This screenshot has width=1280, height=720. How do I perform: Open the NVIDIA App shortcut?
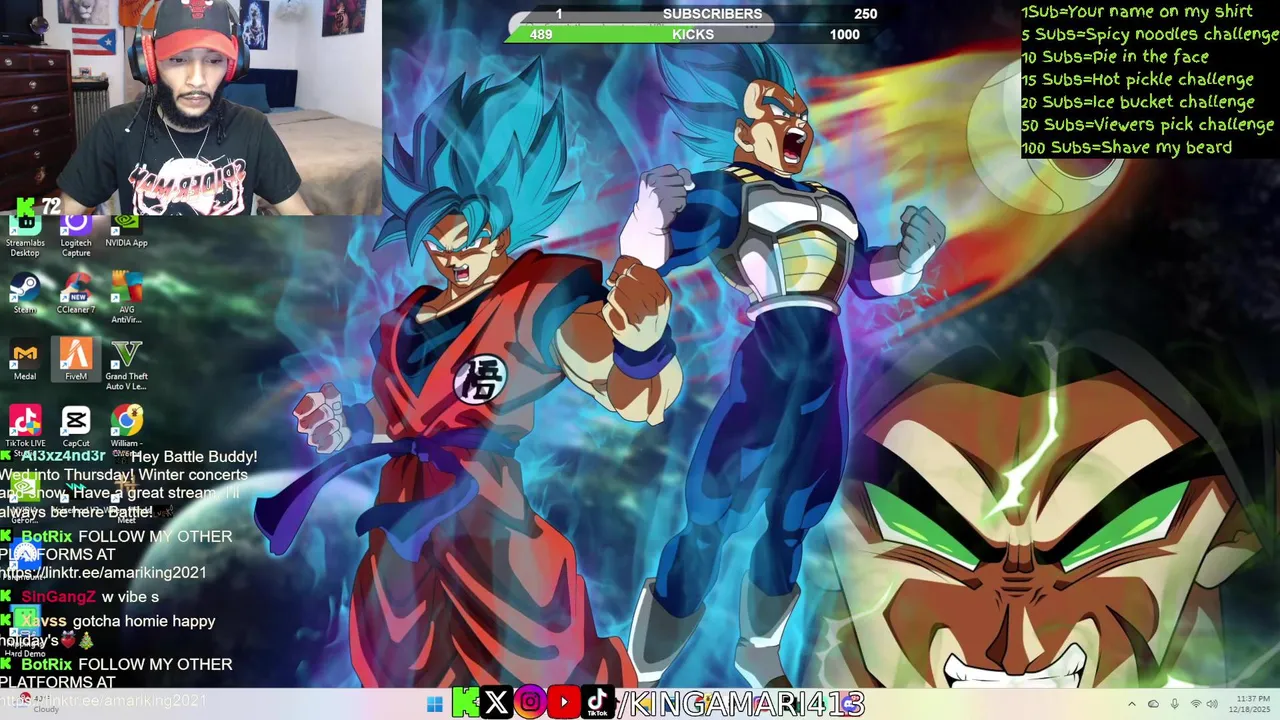pyautogui.click(x=126, y=232)
